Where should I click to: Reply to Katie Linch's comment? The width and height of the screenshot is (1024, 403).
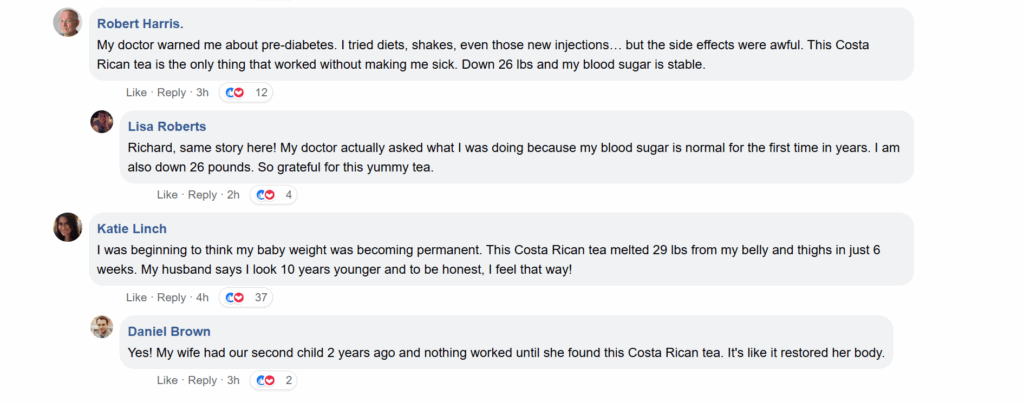[x=171, y=298]
